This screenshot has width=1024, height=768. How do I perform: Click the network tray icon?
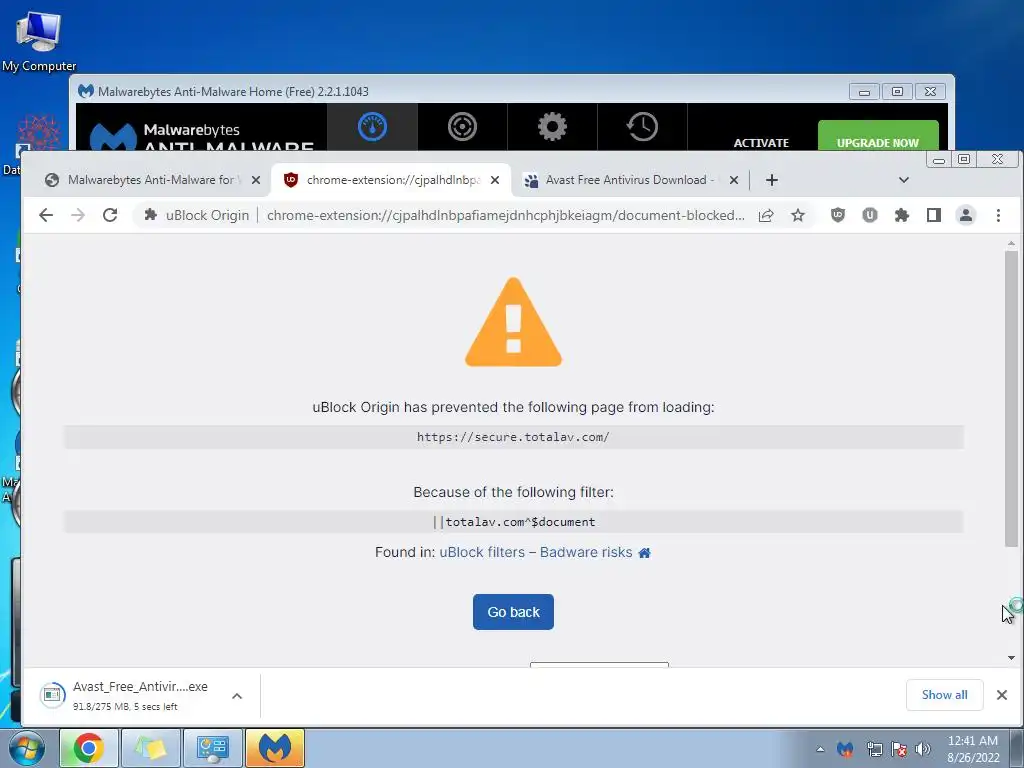pos(874,749)
